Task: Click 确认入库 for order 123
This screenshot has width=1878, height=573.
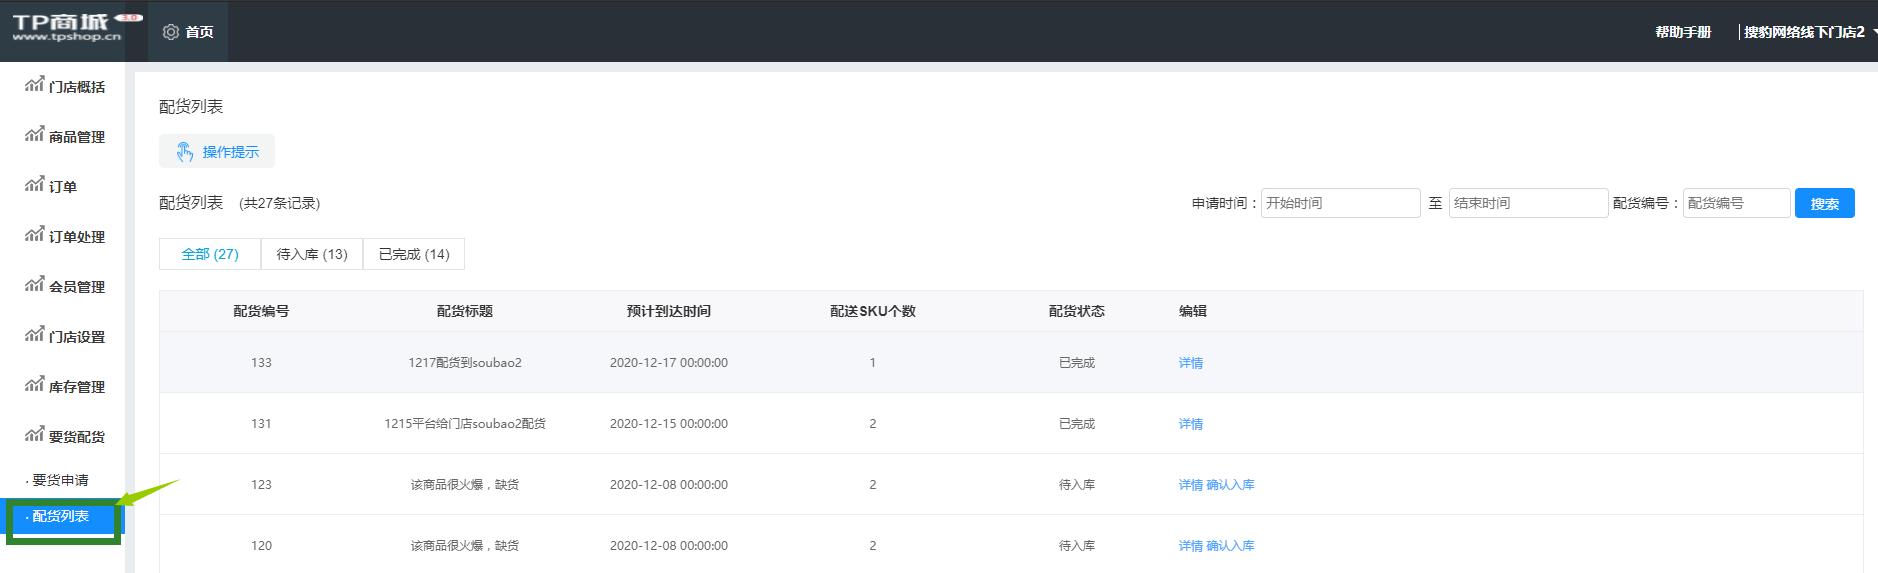Action: coord(1230,485)
